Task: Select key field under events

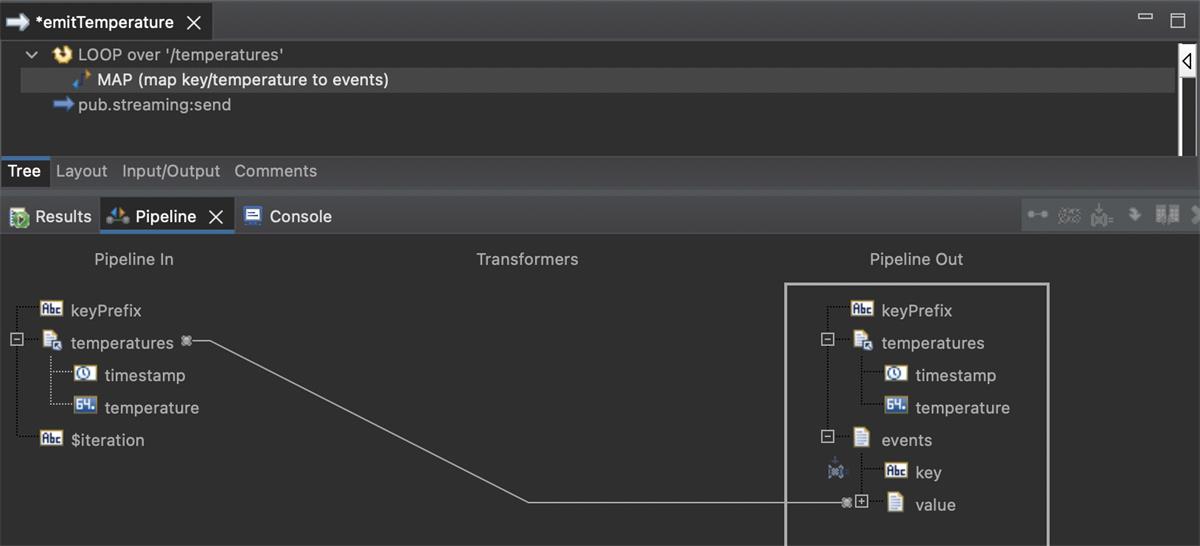Action: (929, 473)
